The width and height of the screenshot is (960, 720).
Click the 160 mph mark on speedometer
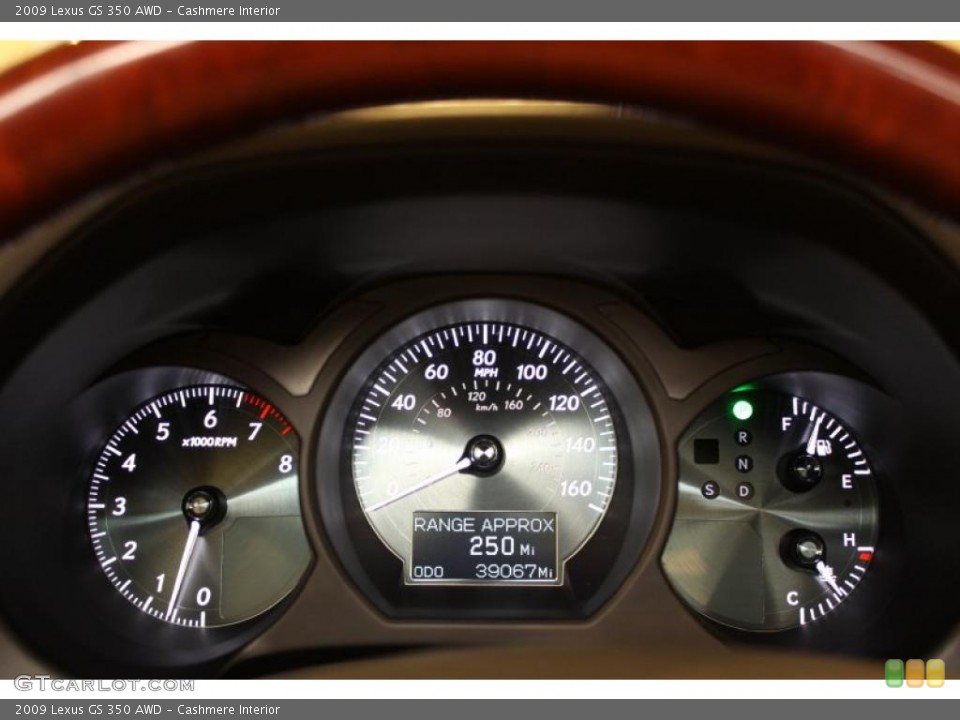576,489
